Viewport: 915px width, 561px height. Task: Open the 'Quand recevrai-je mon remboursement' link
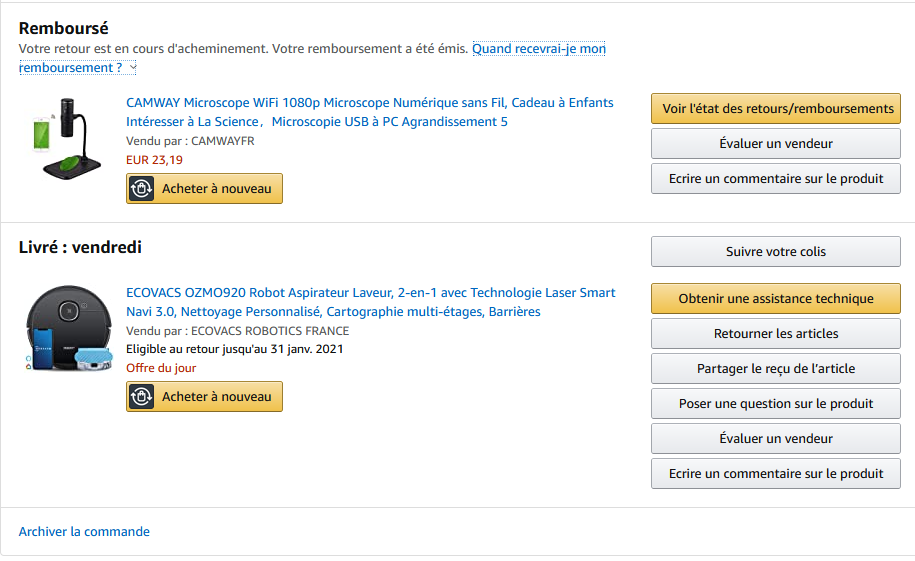(312, 58)
